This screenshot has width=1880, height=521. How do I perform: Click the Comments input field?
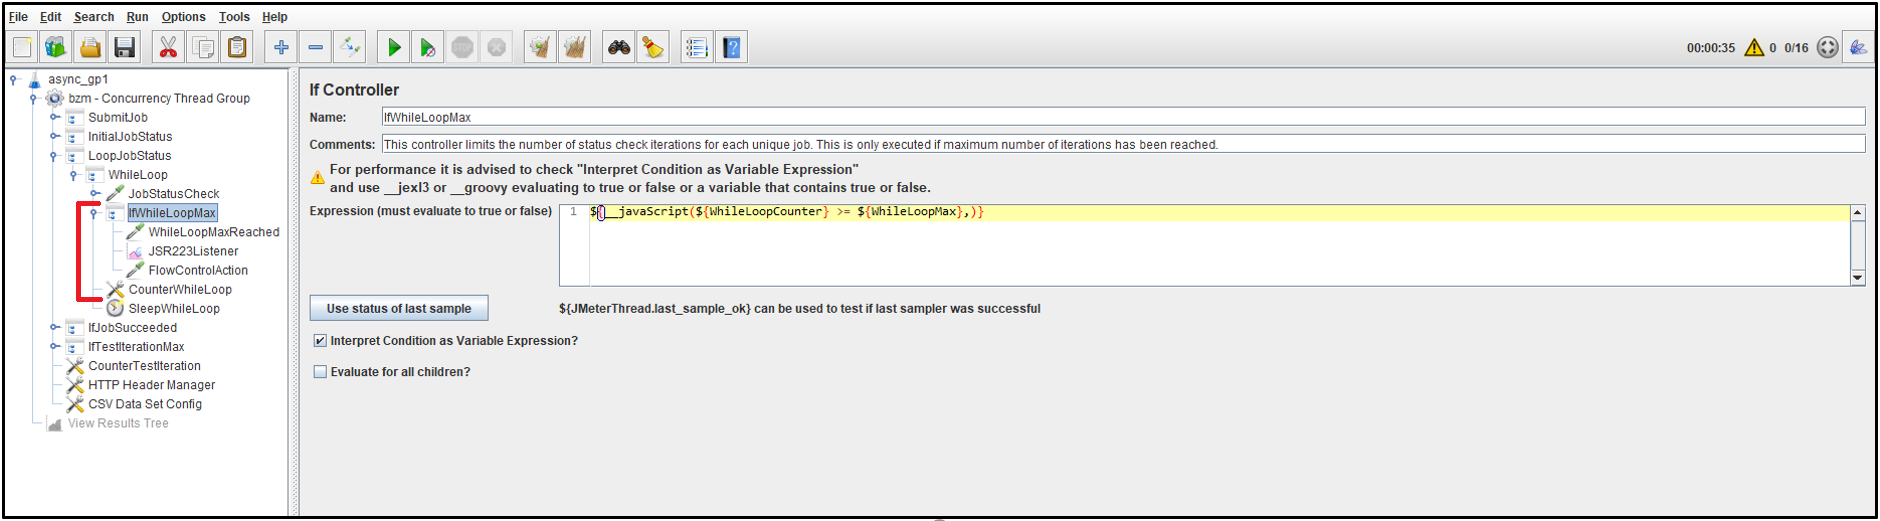pos(1123,144)
